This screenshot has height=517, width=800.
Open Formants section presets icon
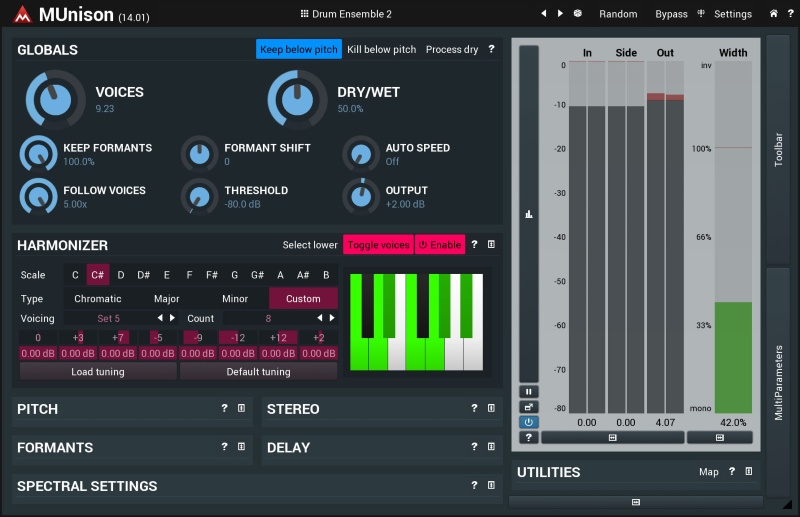tap(241, 447)
